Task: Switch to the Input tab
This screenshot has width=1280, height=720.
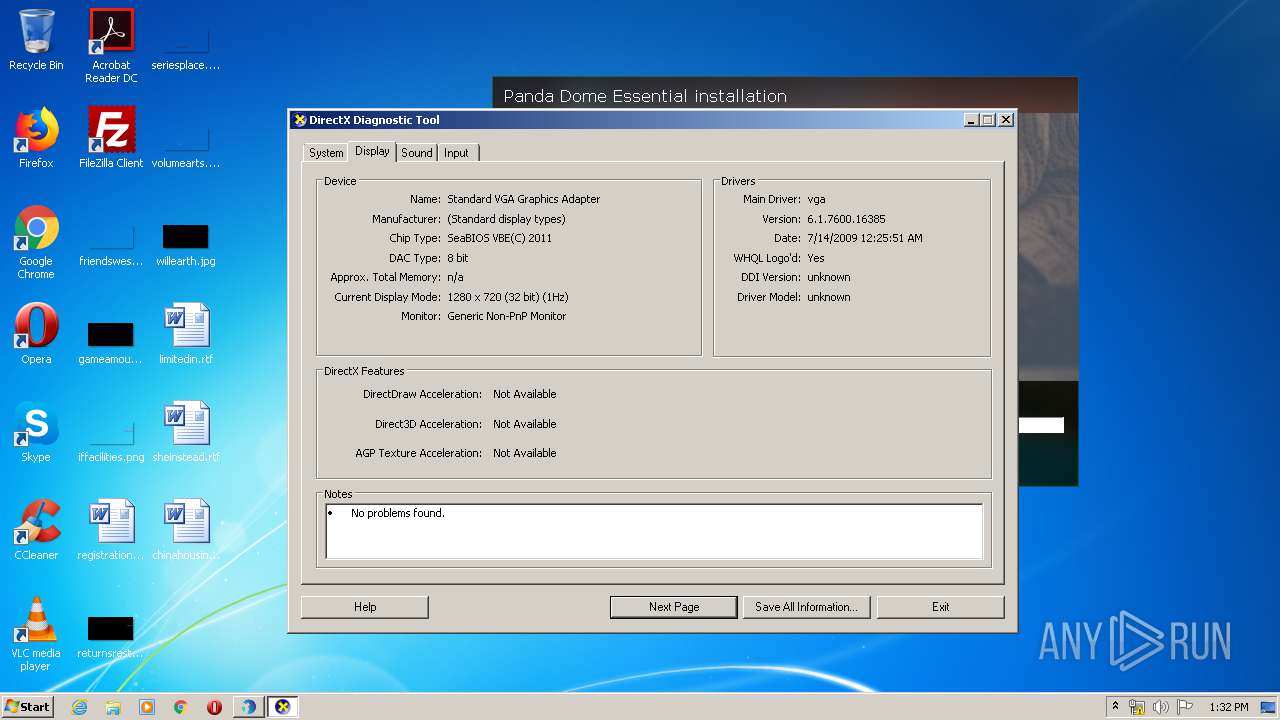Action: tap(457, 153)
